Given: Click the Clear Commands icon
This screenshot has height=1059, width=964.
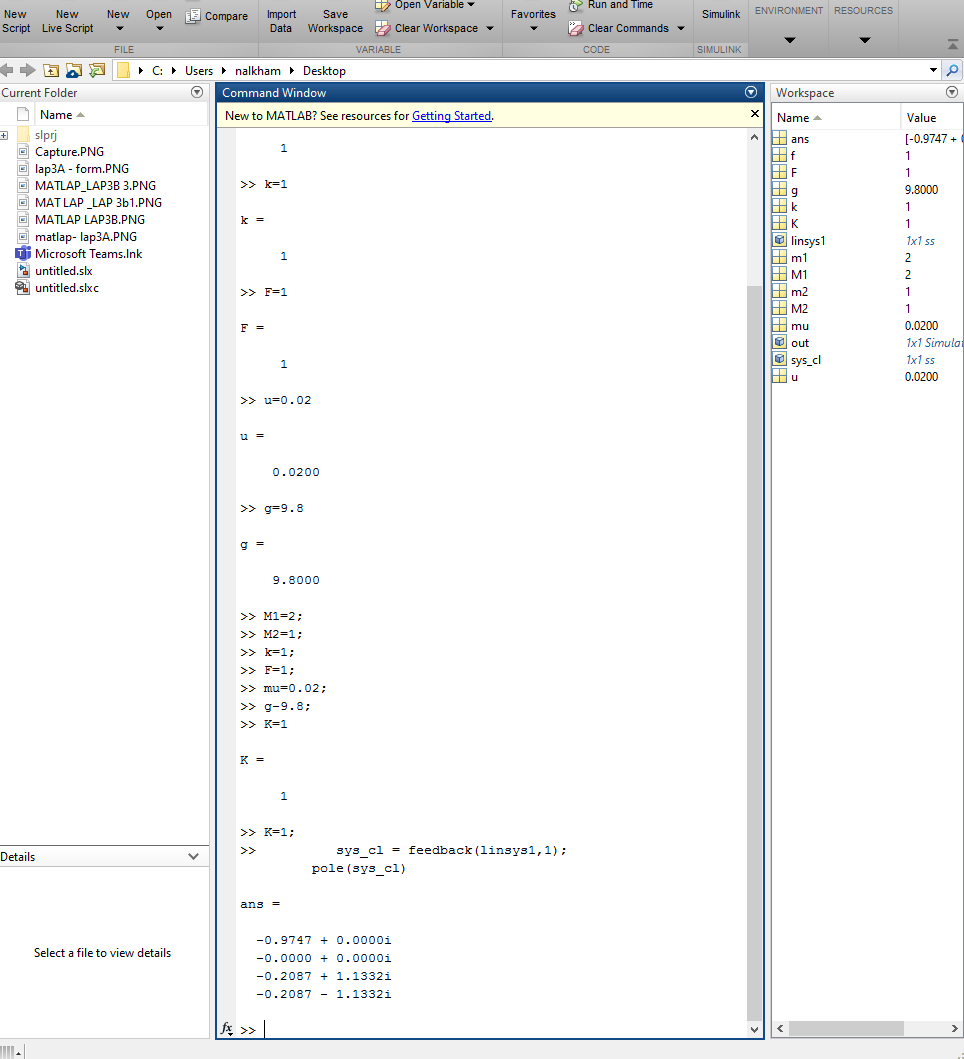Looking at the screenshot, I should 576,28.
